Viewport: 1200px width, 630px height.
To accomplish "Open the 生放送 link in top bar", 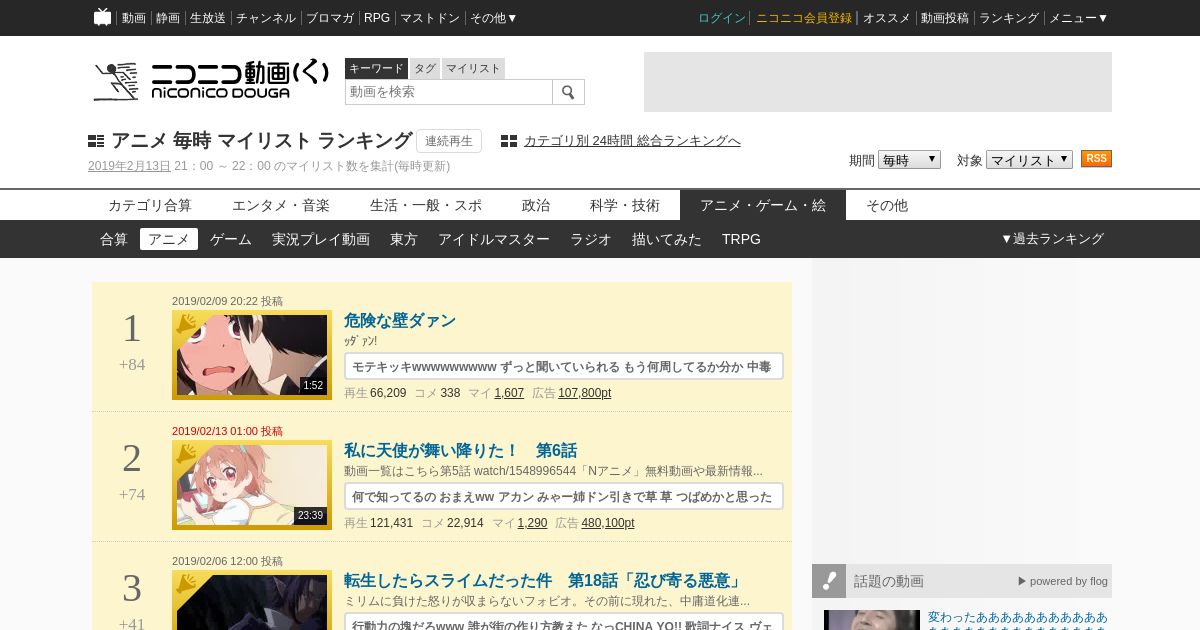I will (x=208, y=18).
